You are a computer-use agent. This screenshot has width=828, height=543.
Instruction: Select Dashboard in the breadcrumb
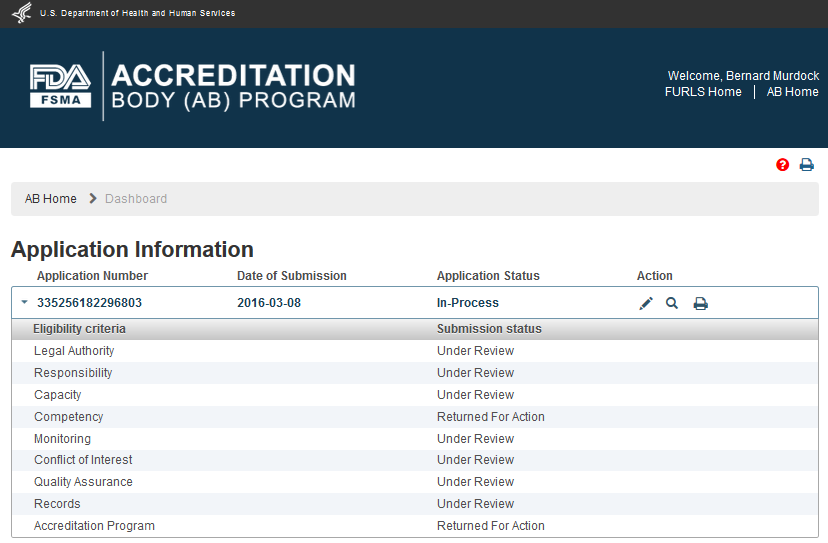click(x=136, y=199)
